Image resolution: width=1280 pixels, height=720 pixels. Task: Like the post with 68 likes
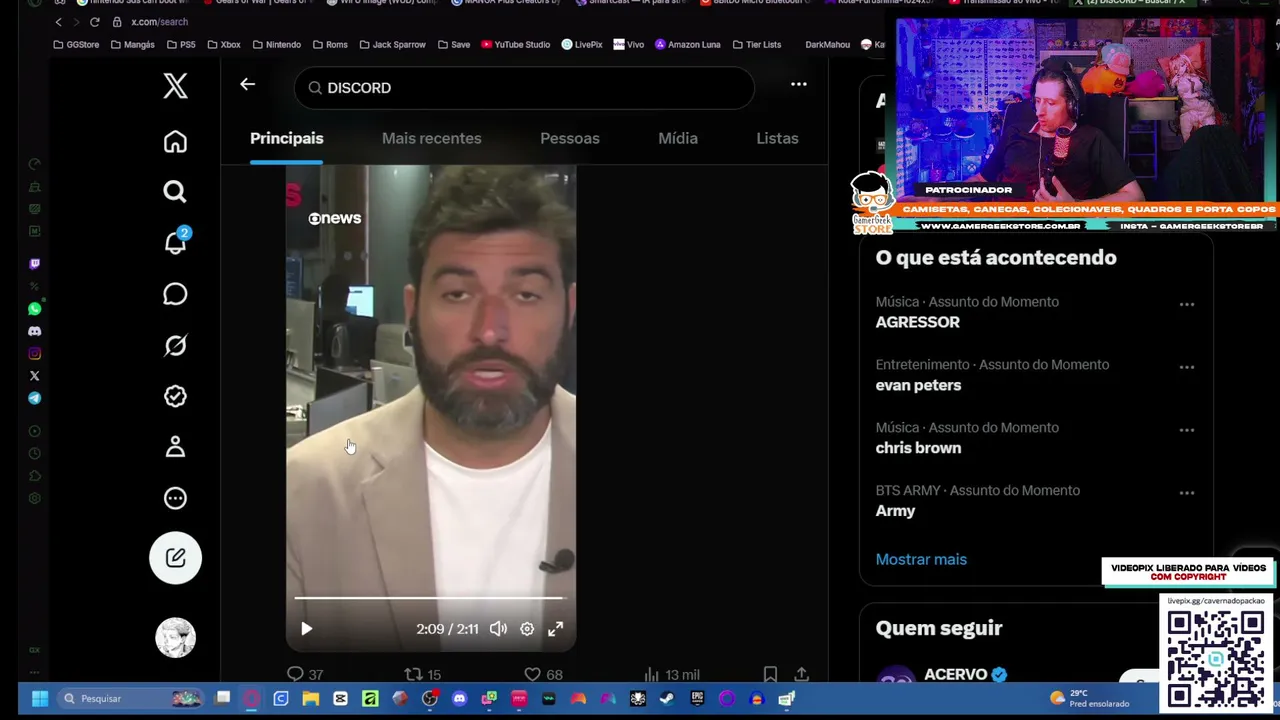tap(543, 675)
